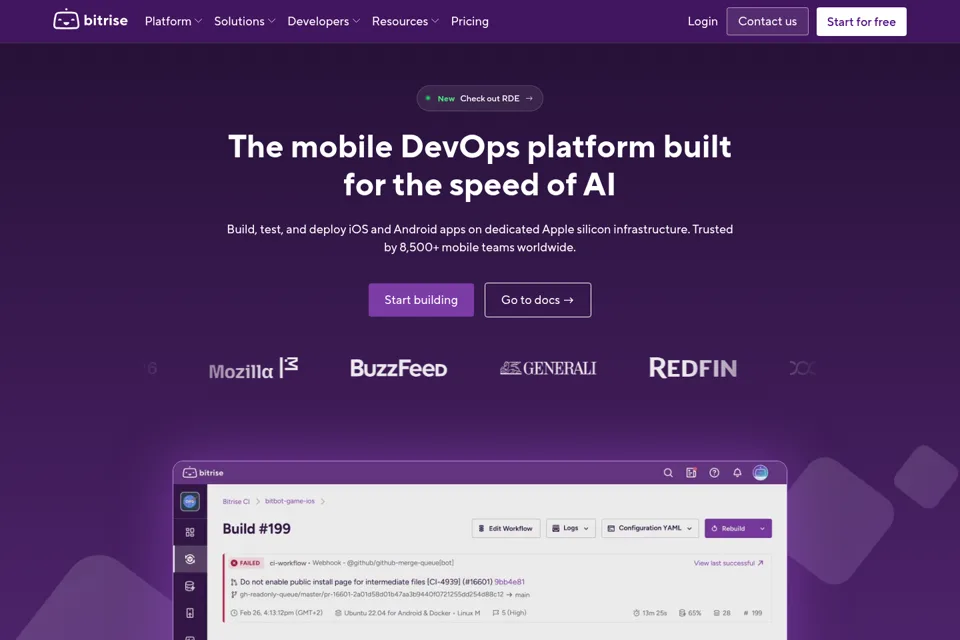Open the Configuration YAML dropdown
The image size is (960, 640).
click(650, 528)
